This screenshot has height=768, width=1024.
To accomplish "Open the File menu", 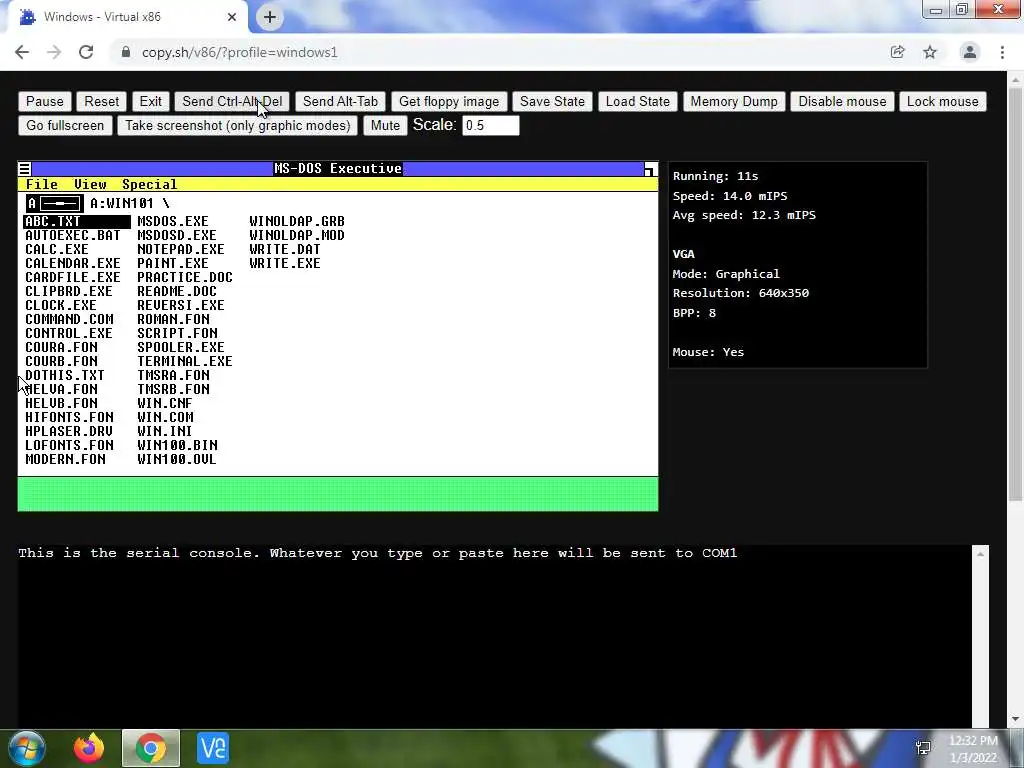I will click(x=42, y=185).
